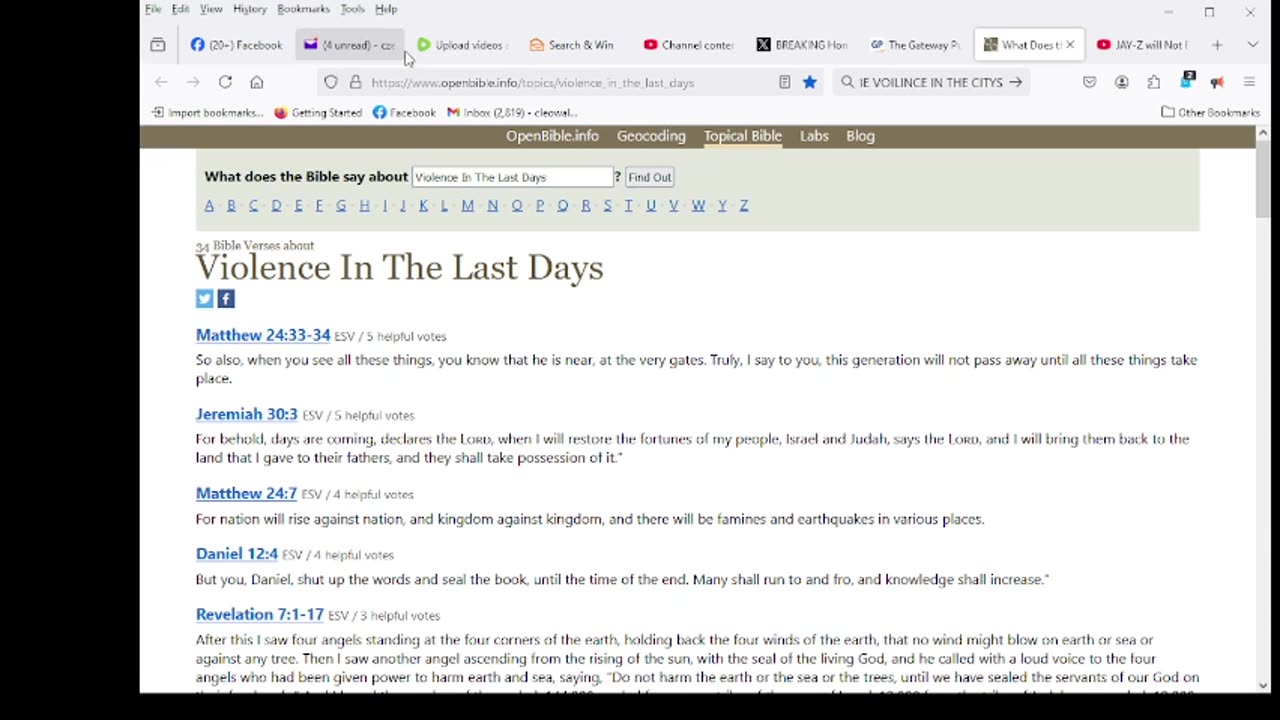
Task: Open the Firefox application menu hamburger
Action: pos(1249,82)
